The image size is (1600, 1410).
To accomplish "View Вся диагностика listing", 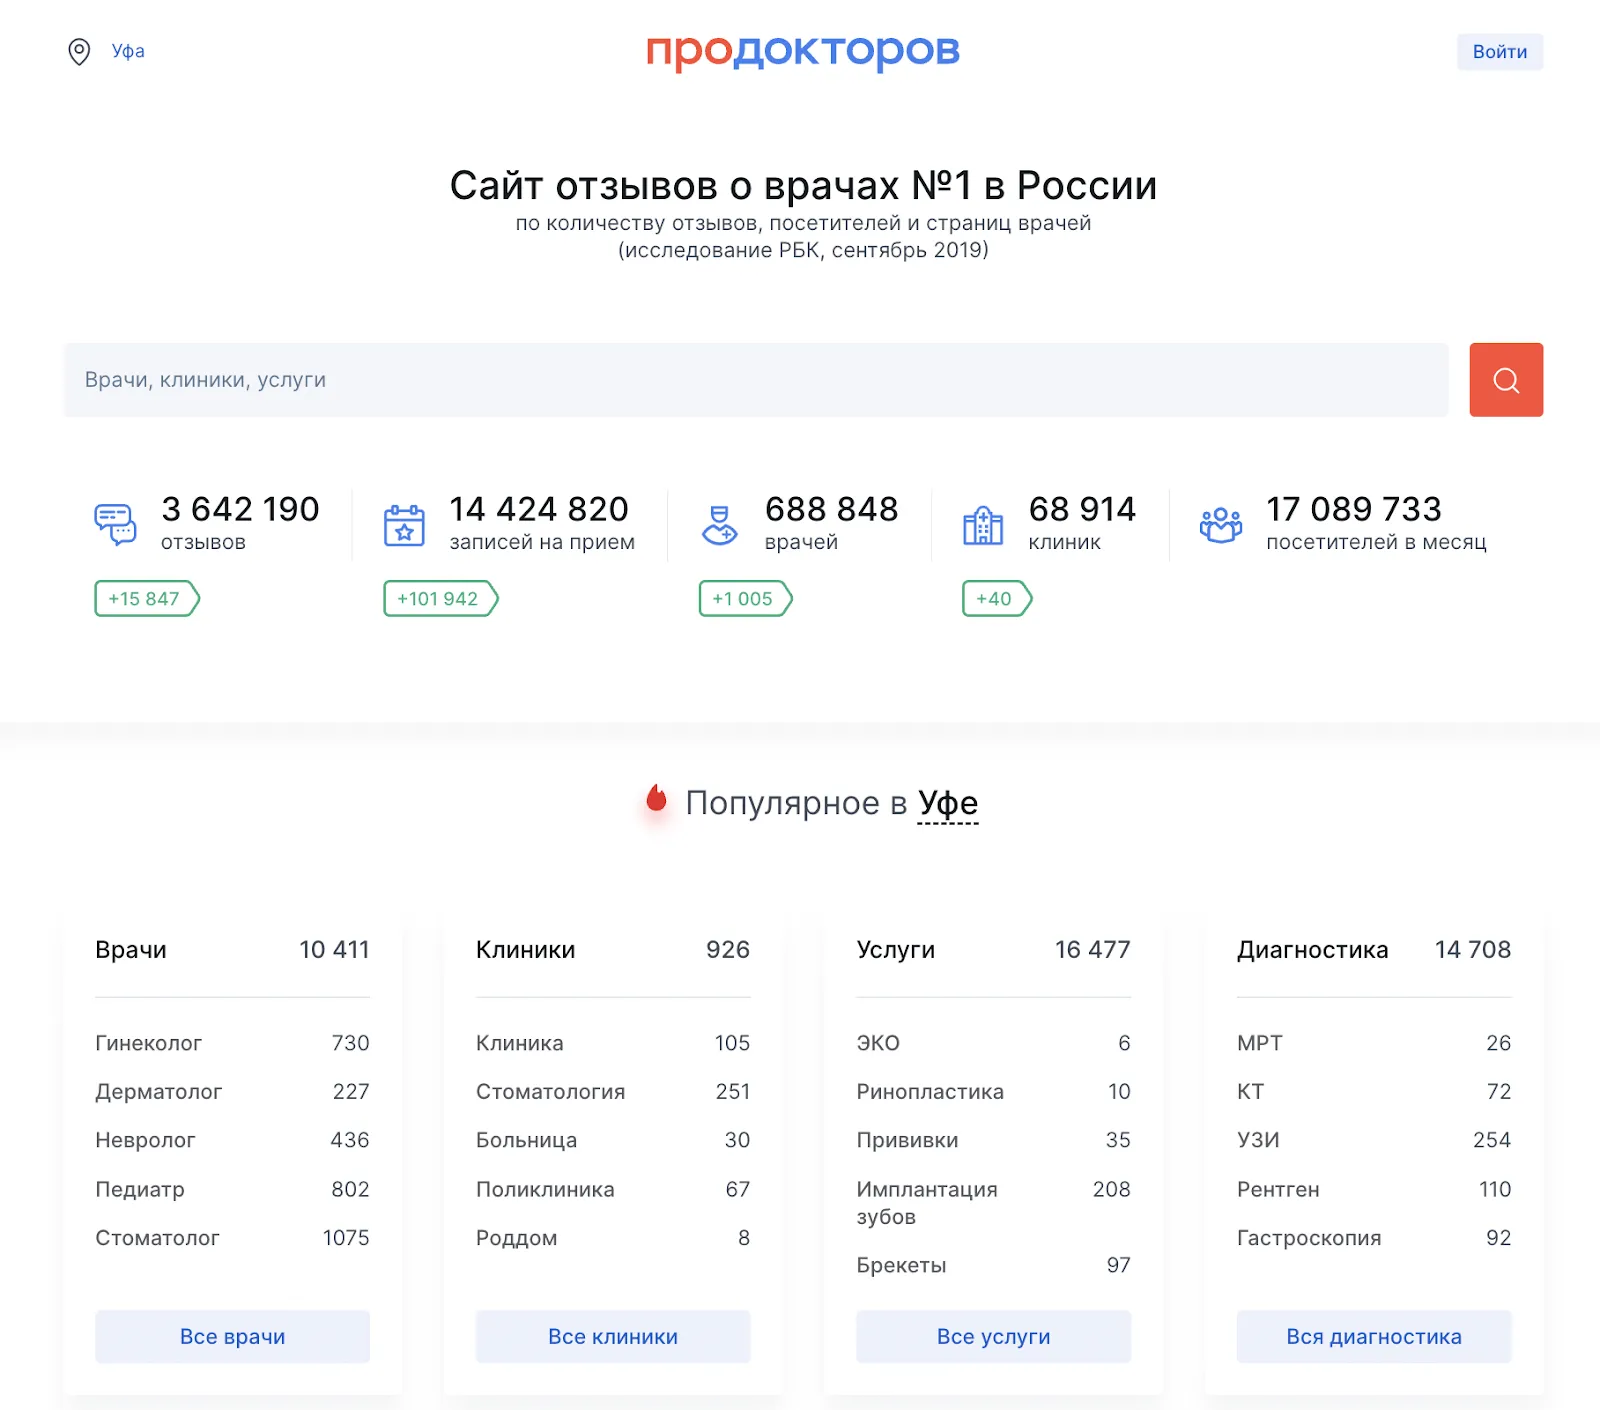I will click(x=1373, y=1336).
